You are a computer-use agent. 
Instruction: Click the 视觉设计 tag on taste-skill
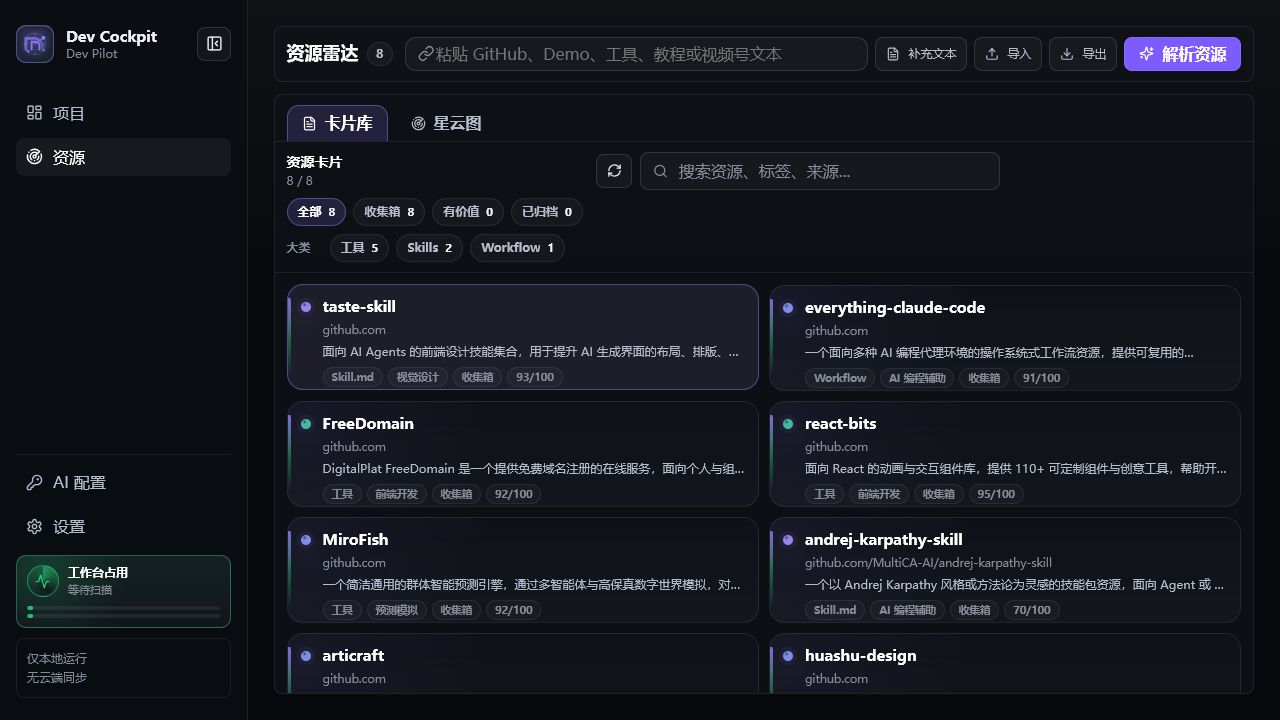pos(418,377)
